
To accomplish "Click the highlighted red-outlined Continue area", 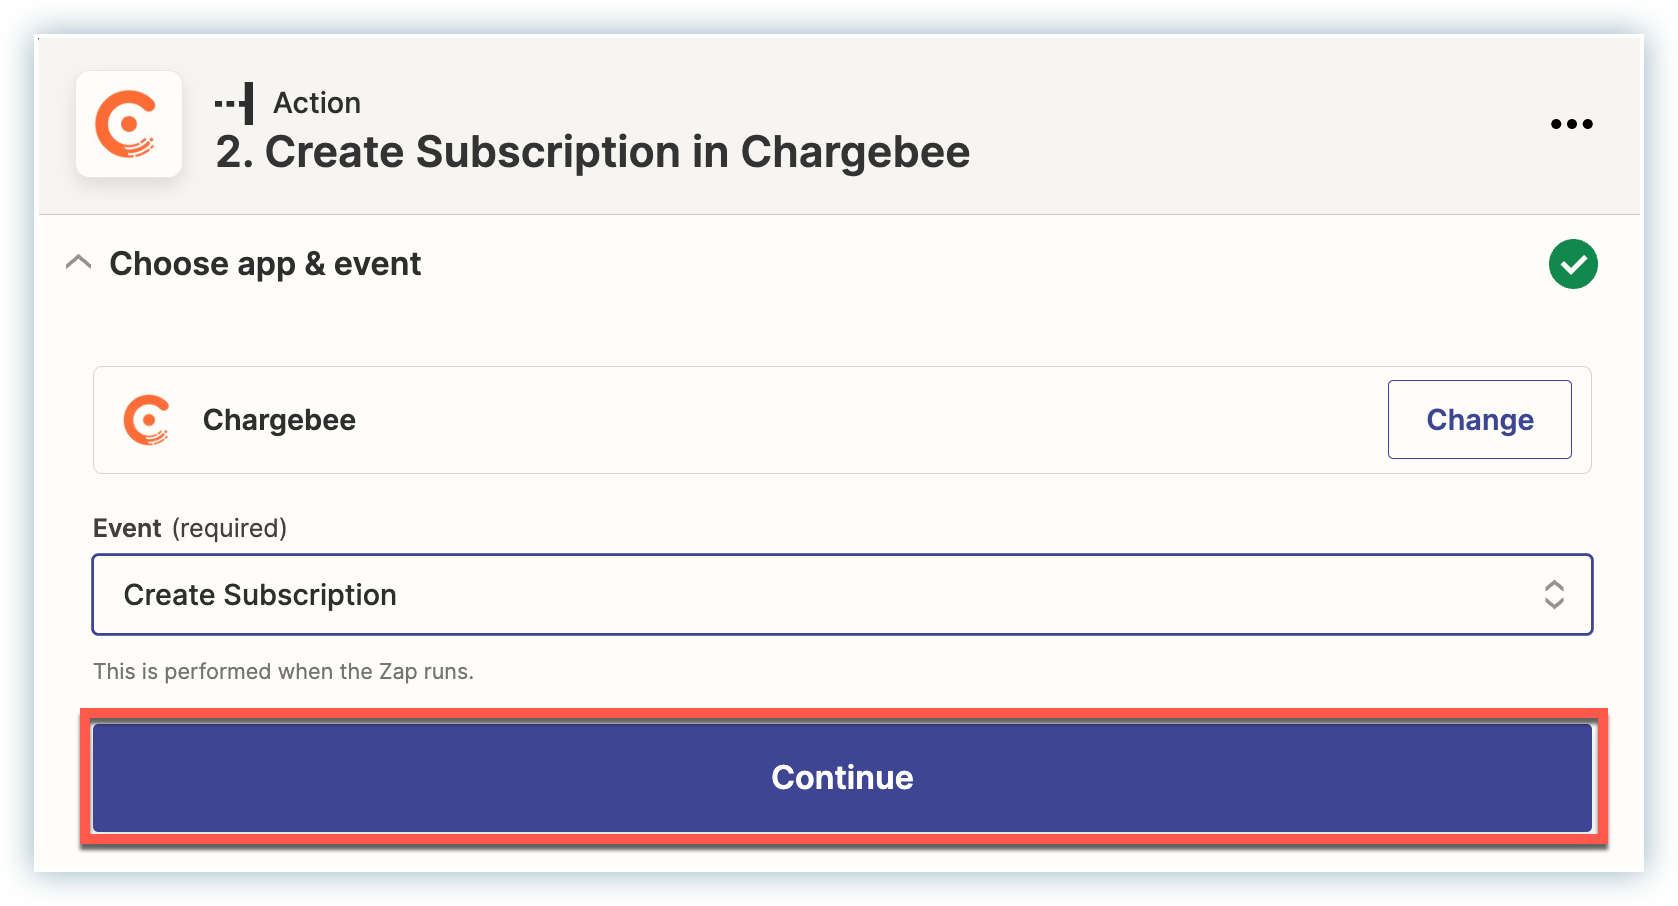I will pyautogui.click(x=842, y=777).
